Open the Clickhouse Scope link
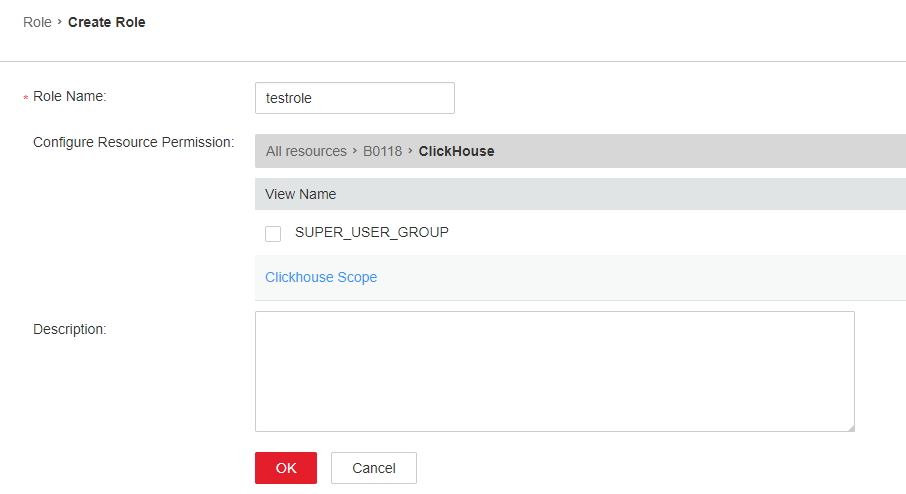The width and height of the screenshot is (906, 494). (x=321, y=277)
